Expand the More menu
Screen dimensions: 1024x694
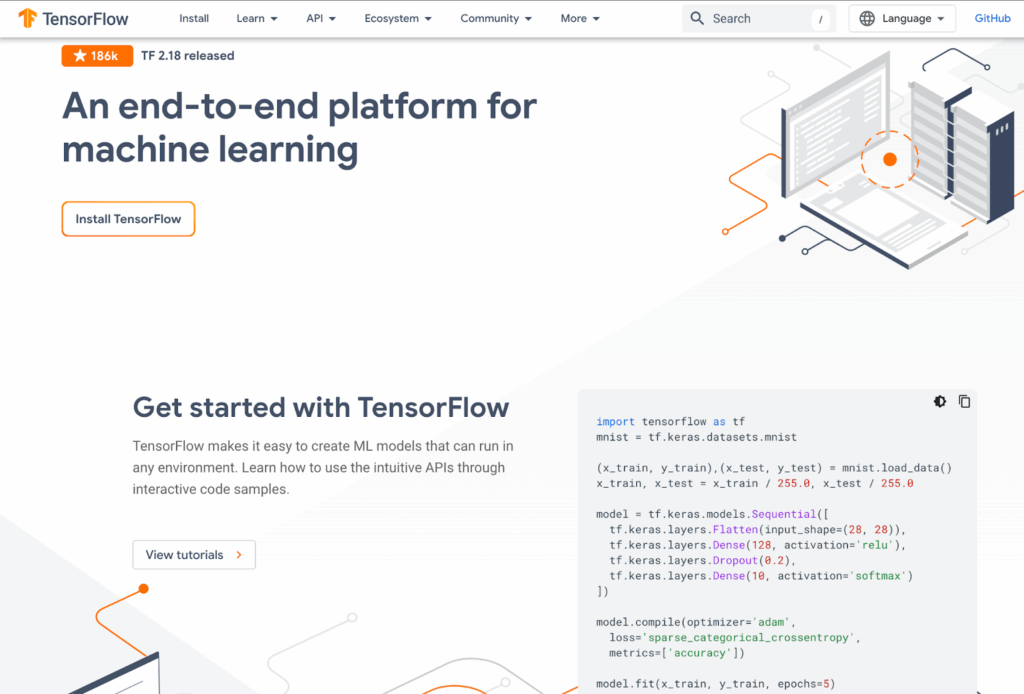[x=580, y=18]
